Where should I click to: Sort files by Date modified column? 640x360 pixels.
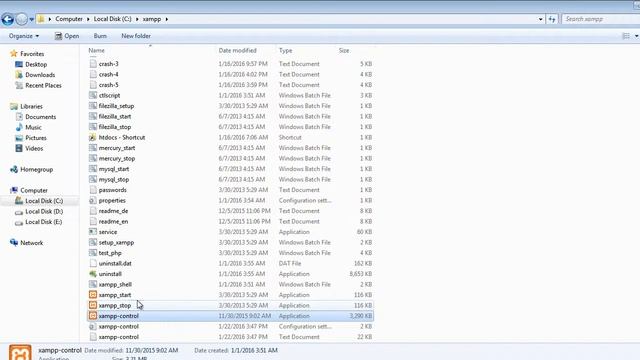click(x=238, y=50)
